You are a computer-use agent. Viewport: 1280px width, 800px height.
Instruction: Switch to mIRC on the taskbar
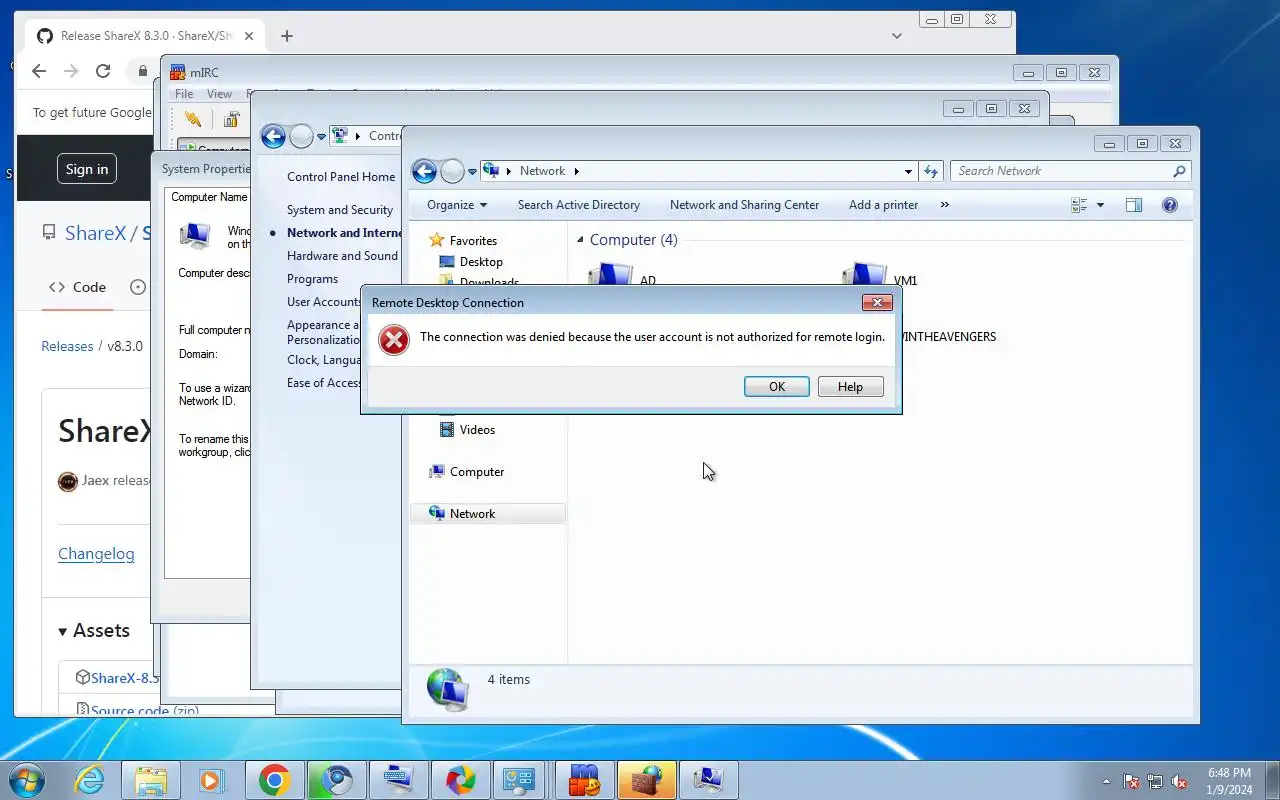(584, 780)
